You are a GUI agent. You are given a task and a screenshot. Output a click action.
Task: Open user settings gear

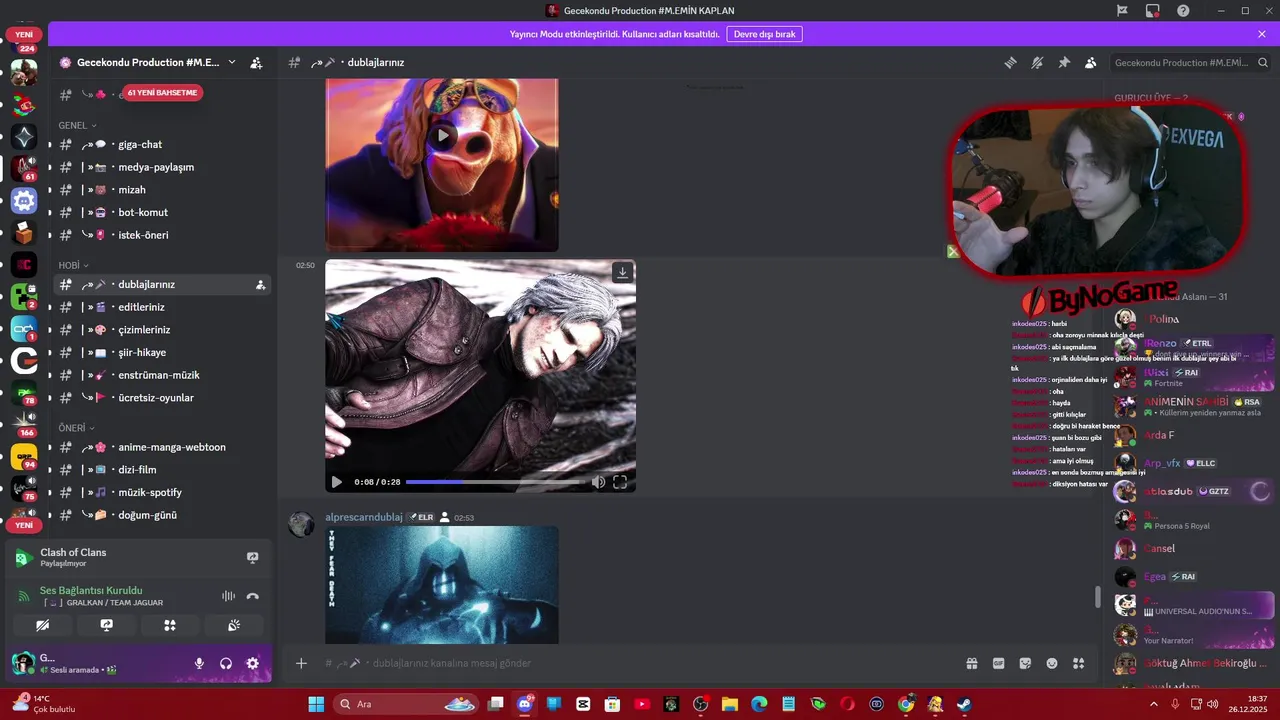coord(252,663)
